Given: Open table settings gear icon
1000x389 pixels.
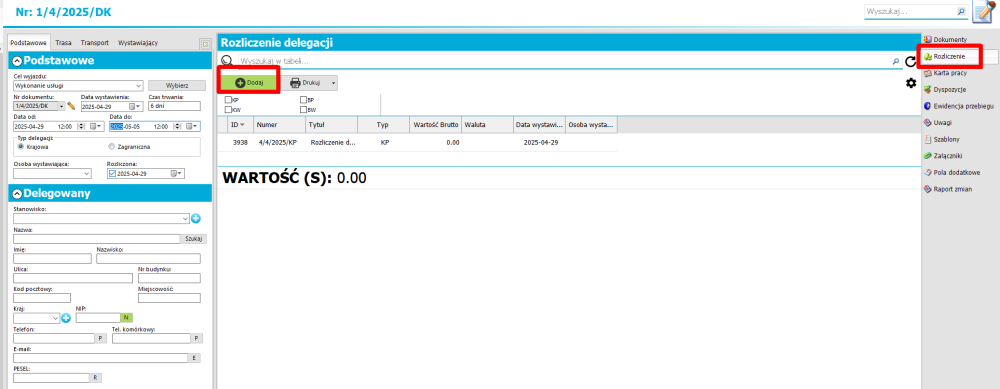Looking at the screenshot, I should pyautogui.click(x=911, y=83).
